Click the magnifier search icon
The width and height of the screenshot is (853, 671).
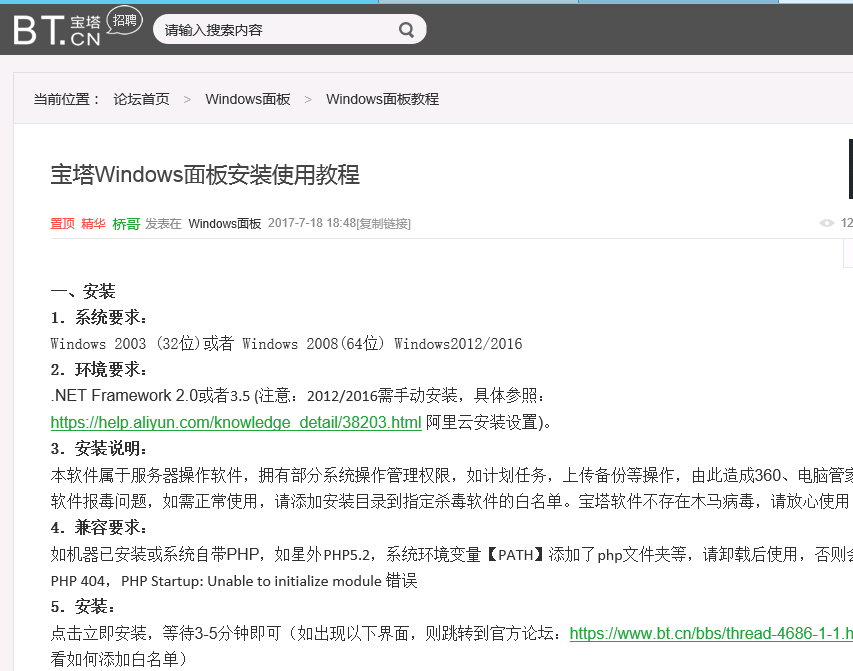[406, 29]
